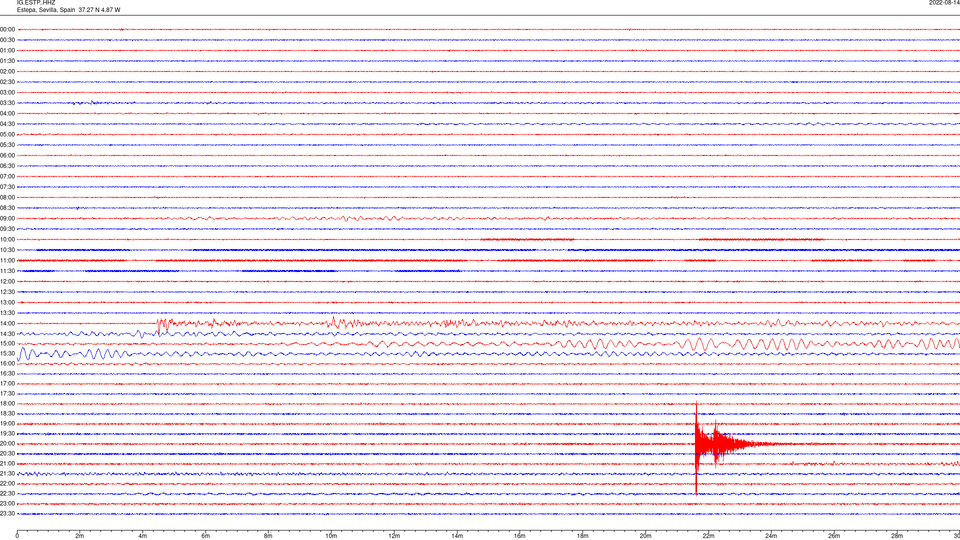Viewport: 960px width, 540px height.
Task: Click the 12:30 trace label
Action: [7, 292]
